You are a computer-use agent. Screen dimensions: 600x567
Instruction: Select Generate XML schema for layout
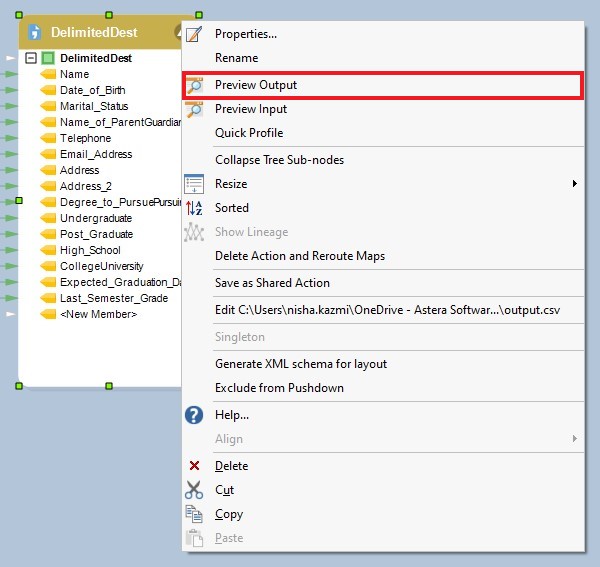[301, 364]
